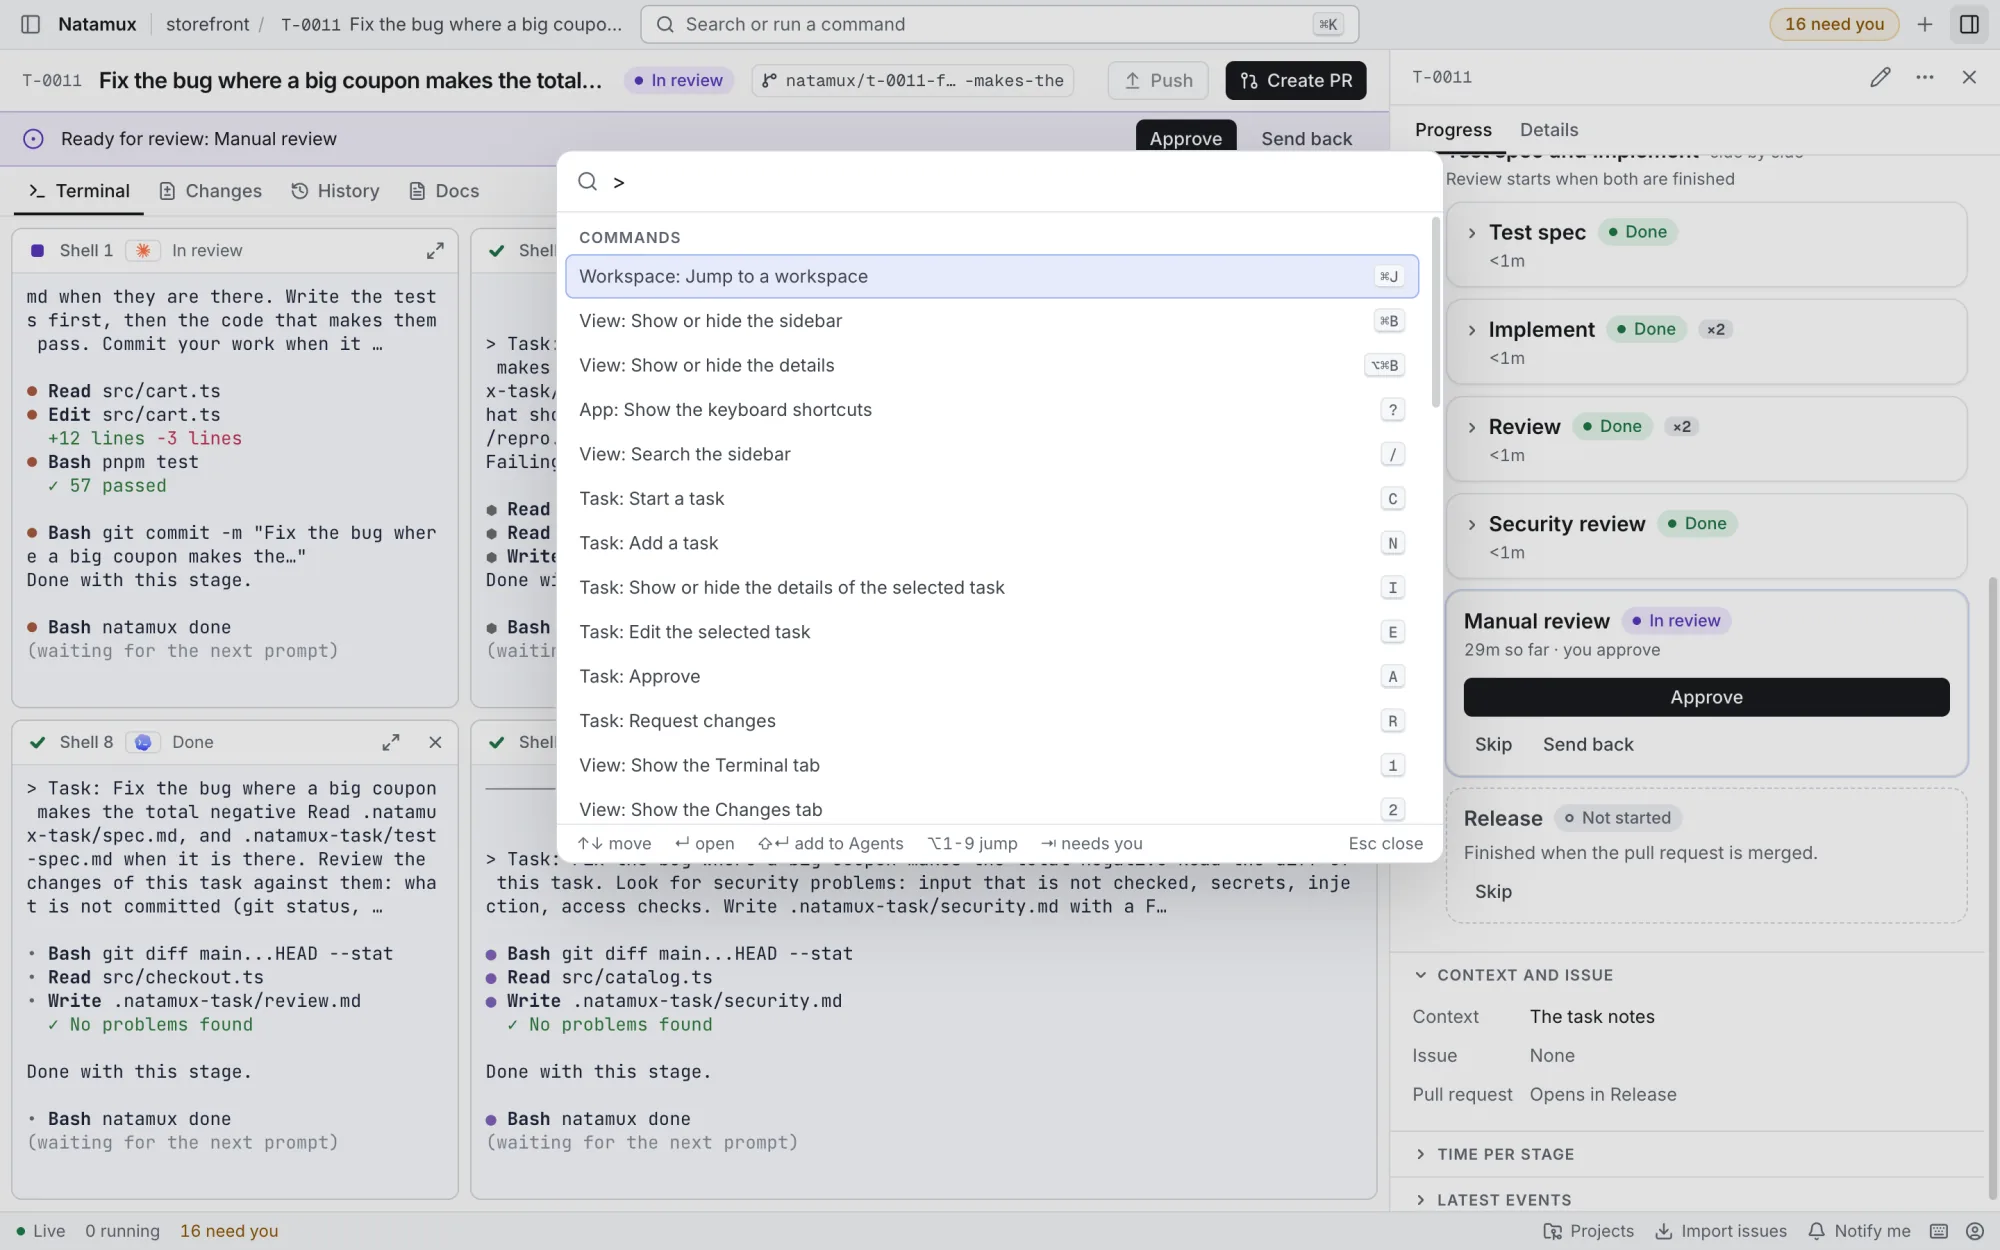Viewport: 2000px width, 1250px height.
Task: Expand the Implement stage
Action: 1471,330
